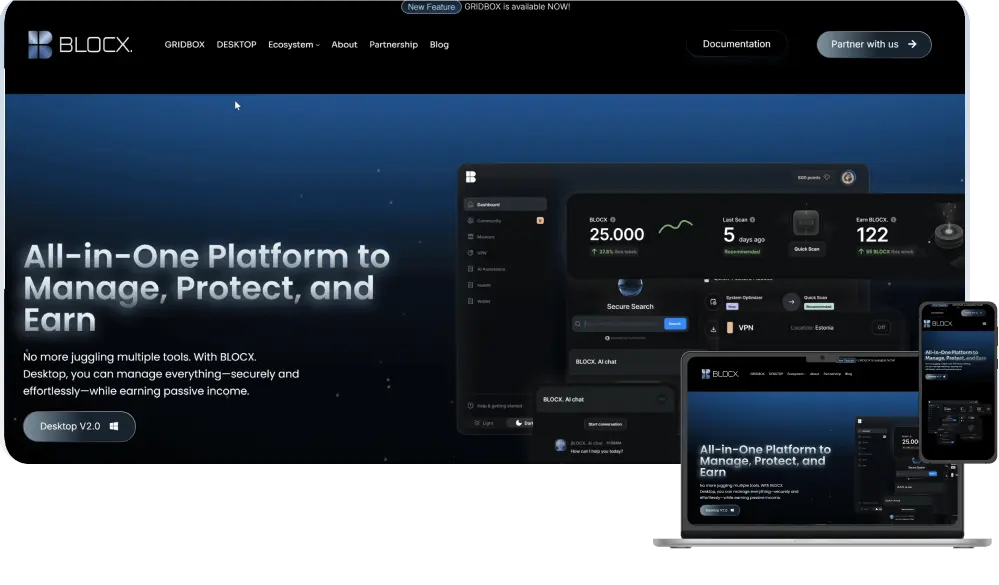Select Health in the mockup sidebar

[479, 285]
